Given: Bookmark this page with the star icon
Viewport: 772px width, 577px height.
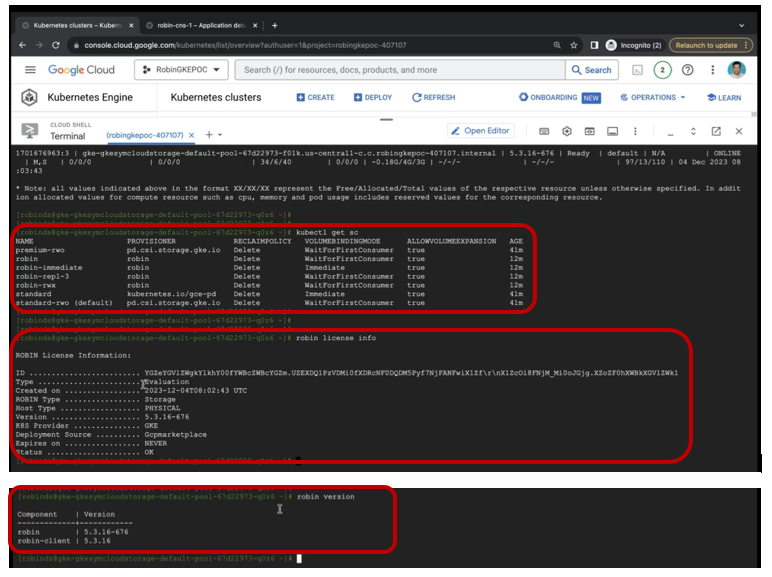Looking at the screenshot, I should pos(574,45).
